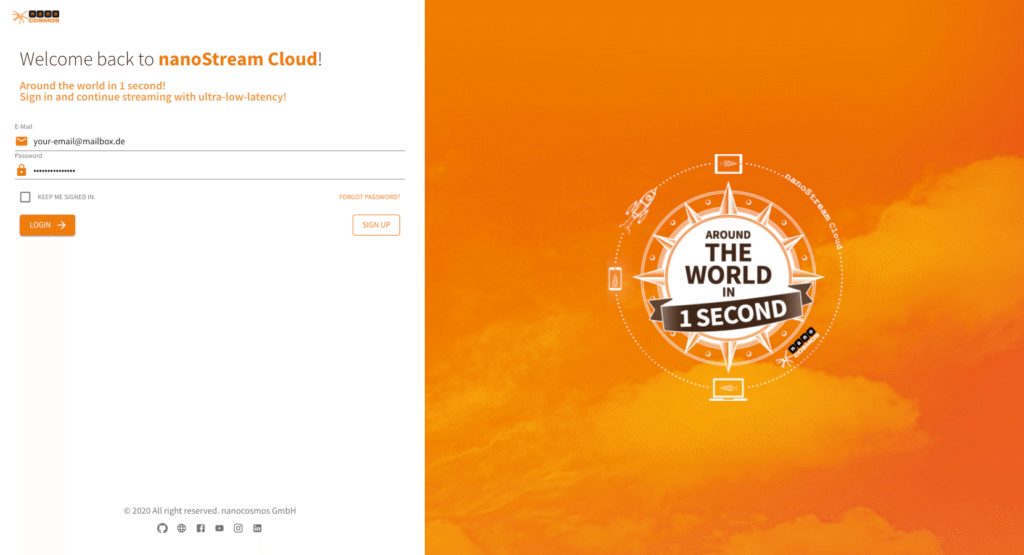Click the tablet icon above the compass
This screenshot has height=555, width=1024.
pos(728,163)
